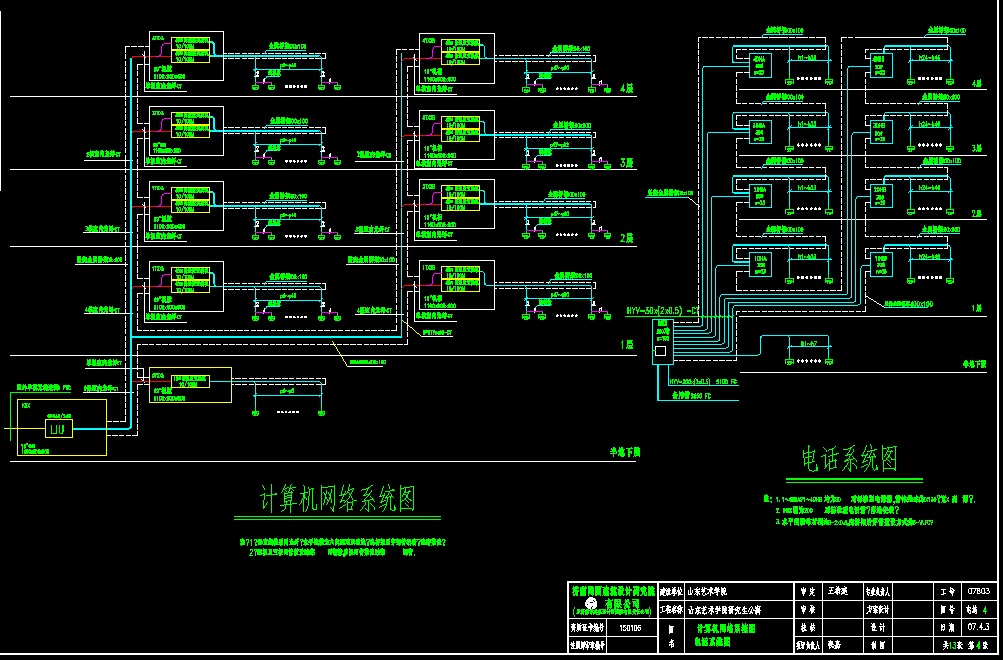Select certificate number 150105 cell
The image size is (1003, 660).
point(631,627)
